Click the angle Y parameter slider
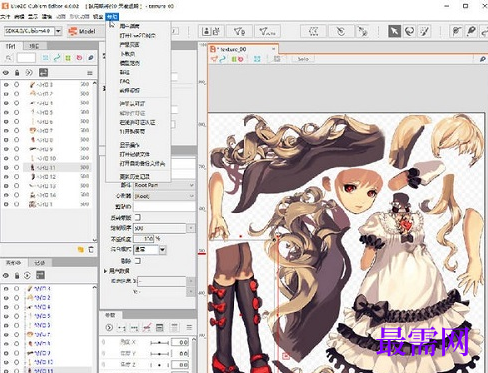Viewport: 488px width, 373px height. [x=159, y=353]
